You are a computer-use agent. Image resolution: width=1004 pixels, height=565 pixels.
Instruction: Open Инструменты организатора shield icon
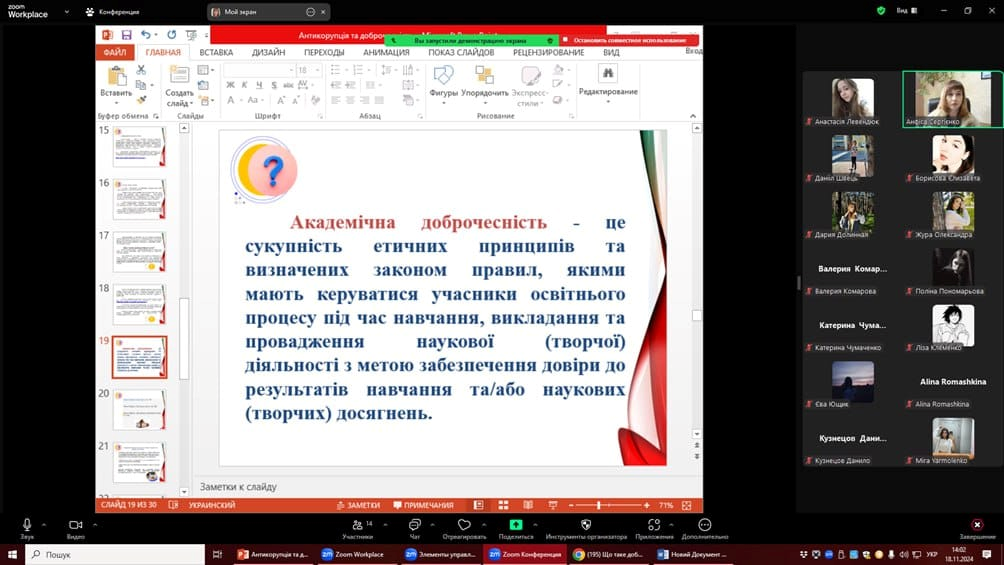586,525
